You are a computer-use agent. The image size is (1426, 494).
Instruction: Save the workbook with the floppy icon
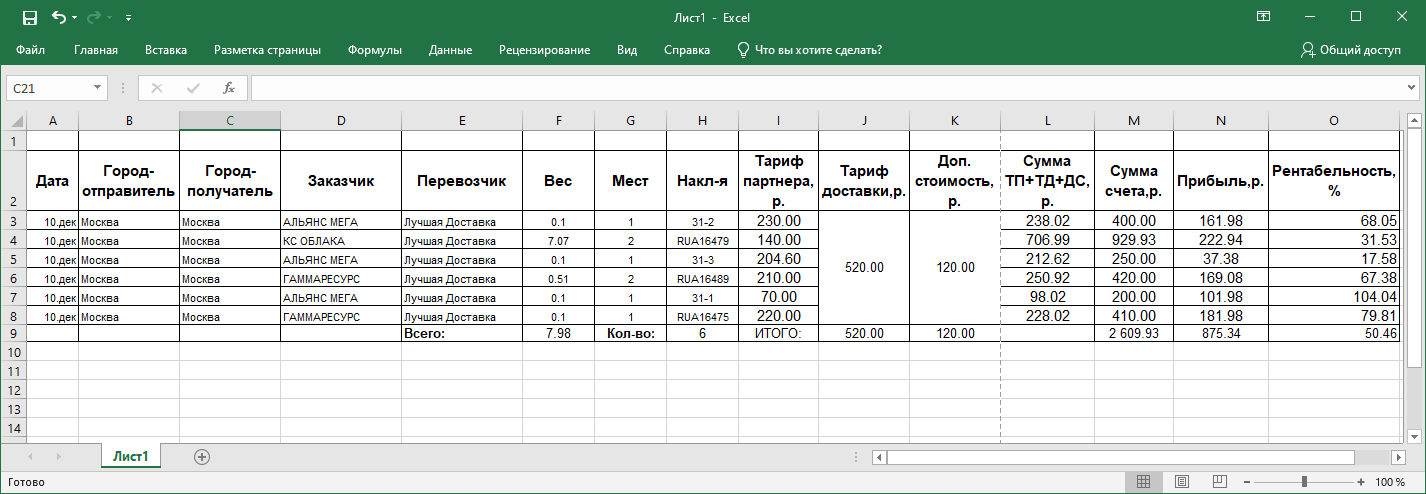[29, 17]
